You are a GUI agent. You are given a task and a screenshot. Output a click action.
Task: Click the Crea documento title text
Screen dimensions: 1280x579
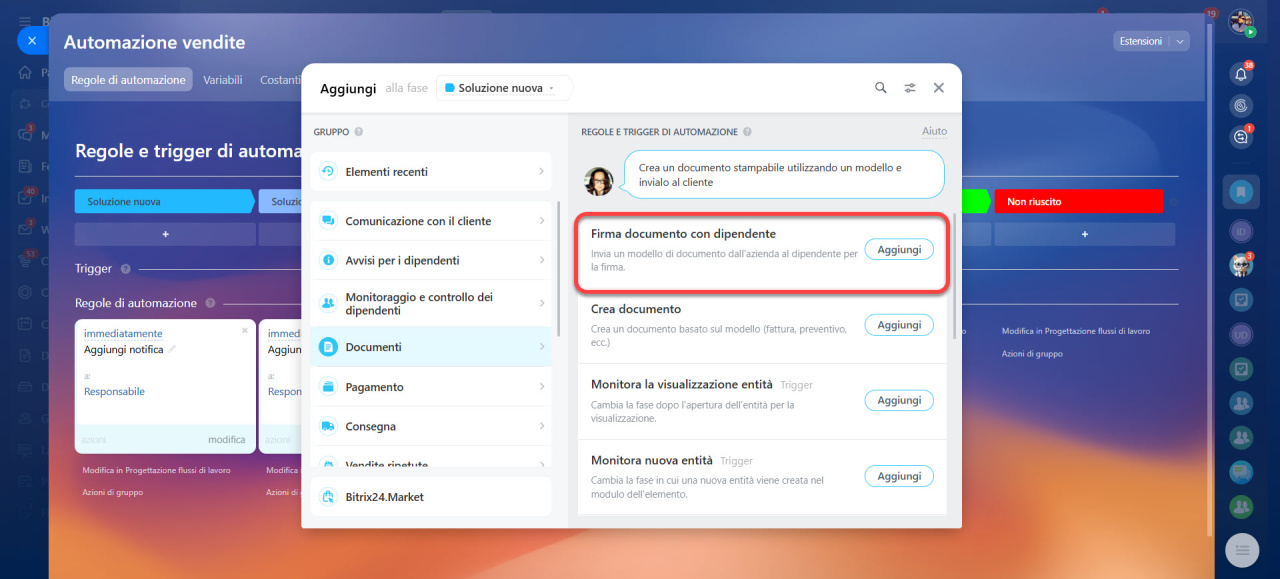(636, 309)
